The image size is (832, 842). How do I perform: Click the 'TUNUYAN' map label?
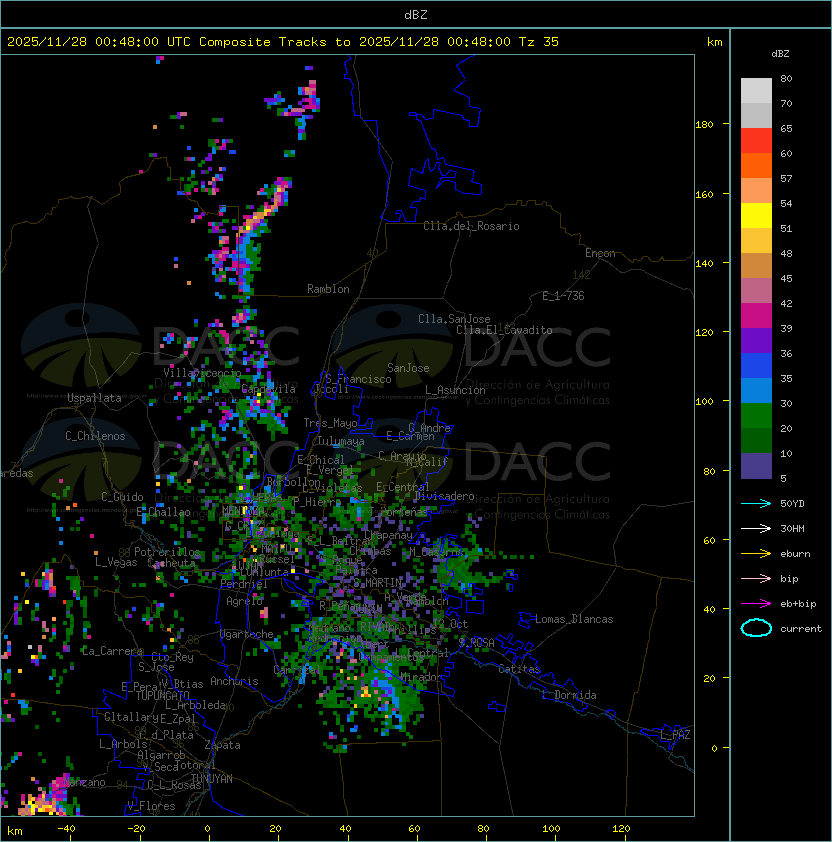(x=212, y=779)
